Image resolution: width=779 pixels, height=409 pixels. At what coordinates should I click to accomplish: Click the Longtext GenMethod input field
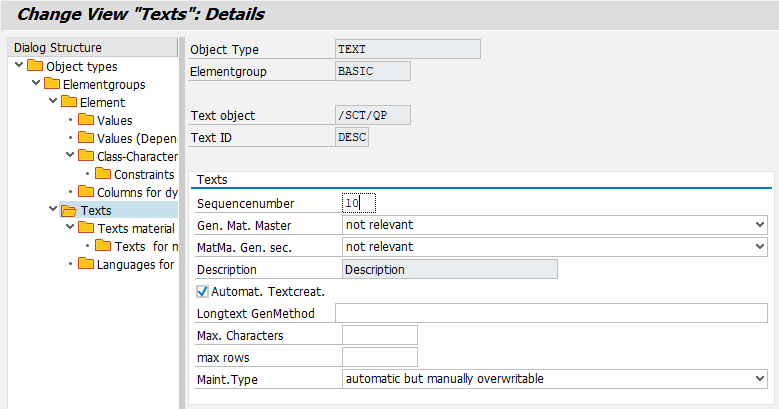click(x=550, y=313)
